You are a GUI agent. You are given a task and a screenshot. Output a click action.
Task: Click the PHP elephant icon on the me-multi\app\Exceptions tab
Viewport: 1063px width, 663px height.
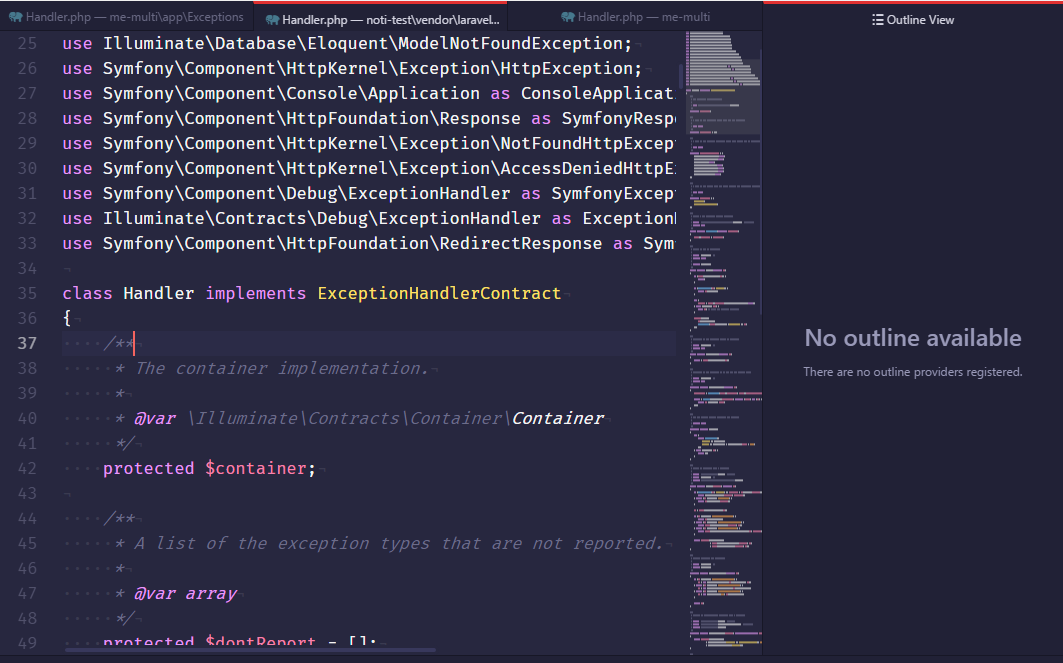pos(15,17)
